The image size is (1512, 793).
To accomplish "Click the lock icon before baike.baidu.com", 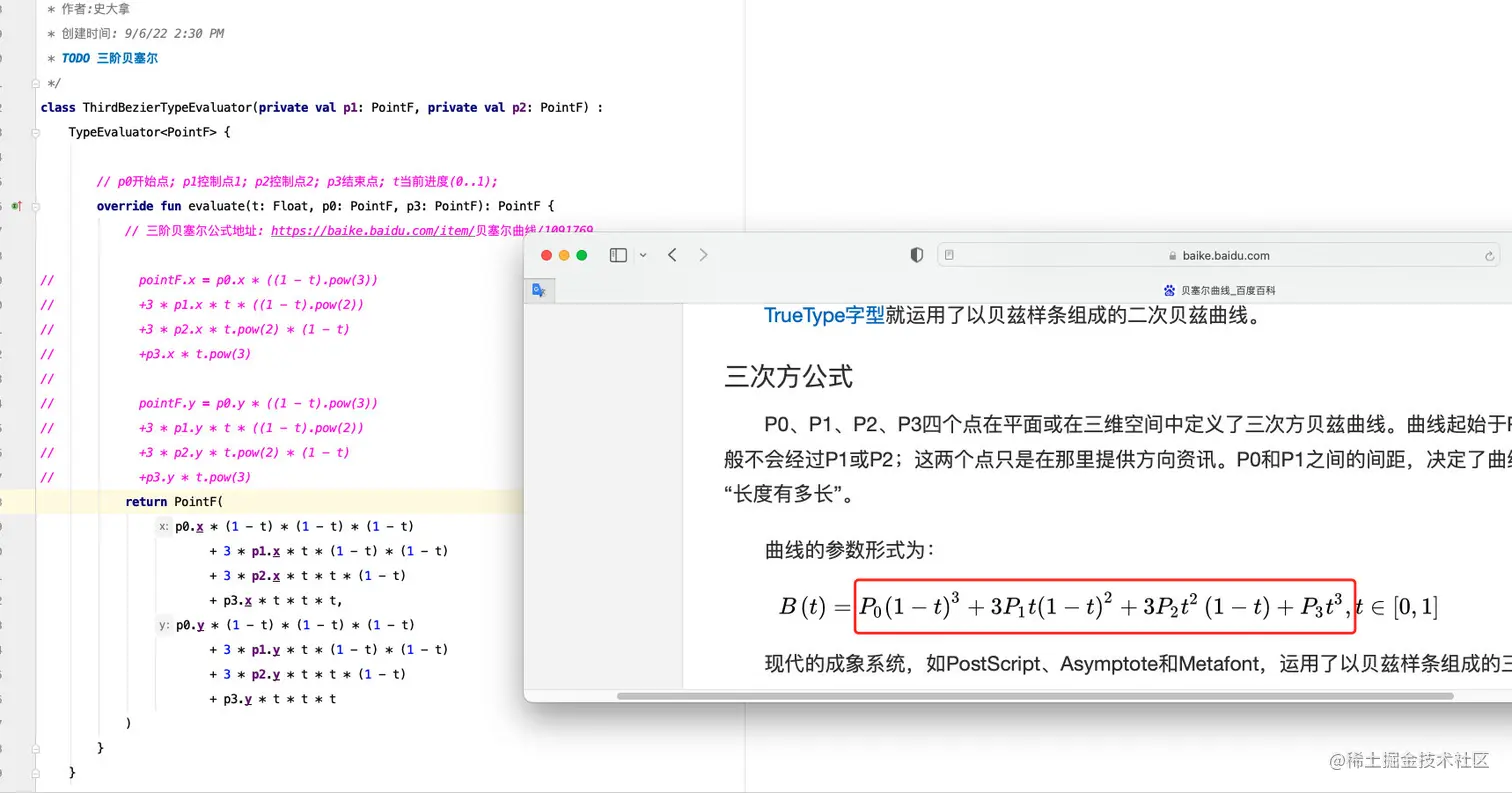I will point(1173,256).
